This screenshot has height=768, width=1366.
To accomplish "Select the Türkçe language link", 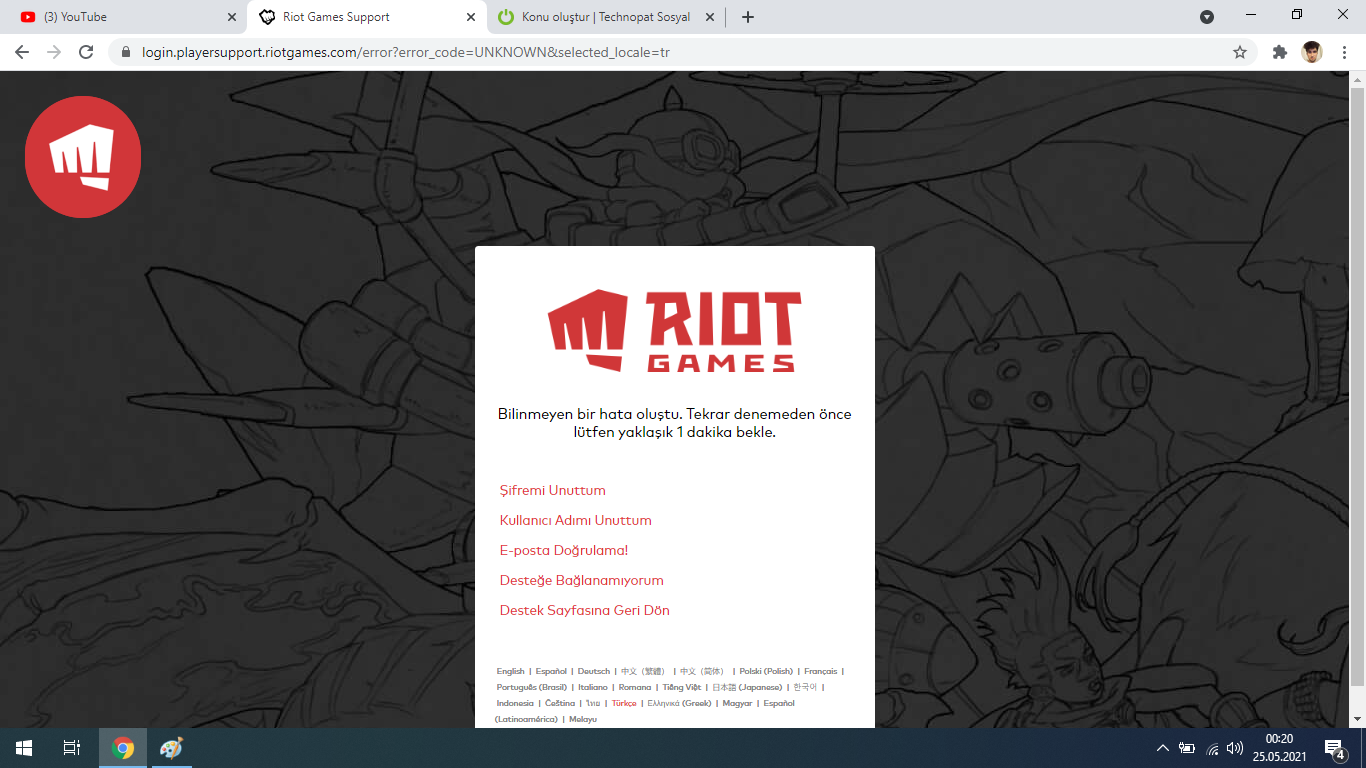I will [x=624, y=704].
